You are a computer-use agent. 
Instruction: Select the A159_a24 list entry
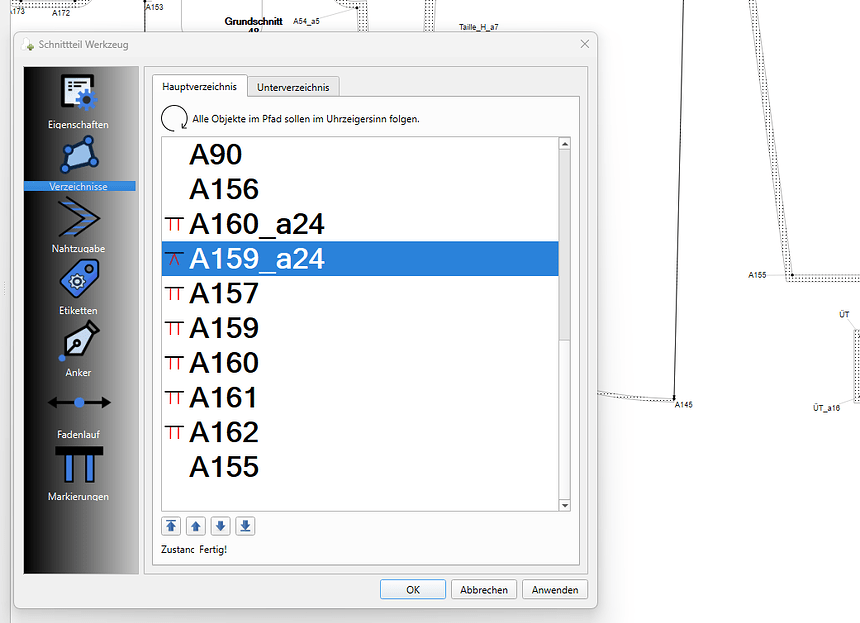pyautogui.click(x=360, y=258)
